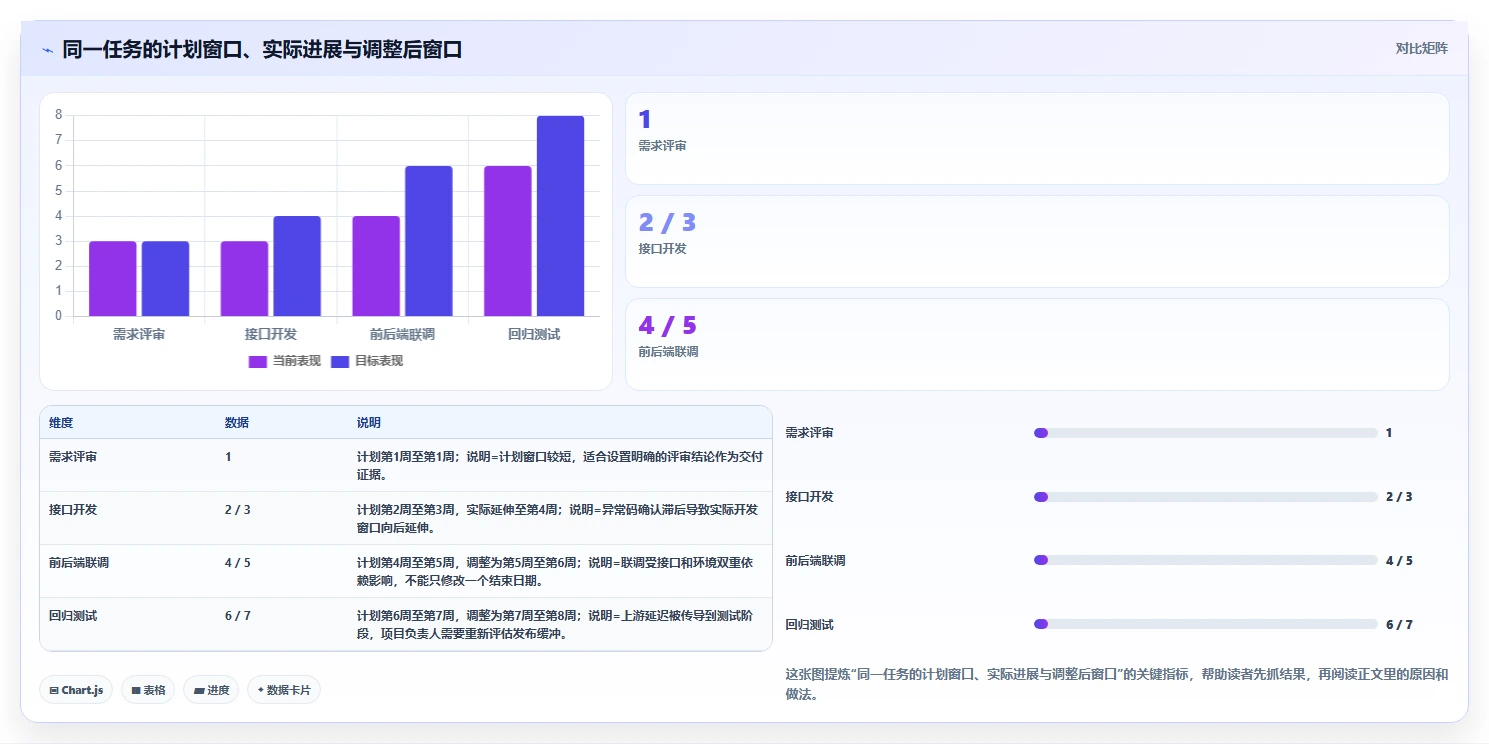
Task: Click the summary paragraph starting 这张图提炼
Action: point(1117,684)
